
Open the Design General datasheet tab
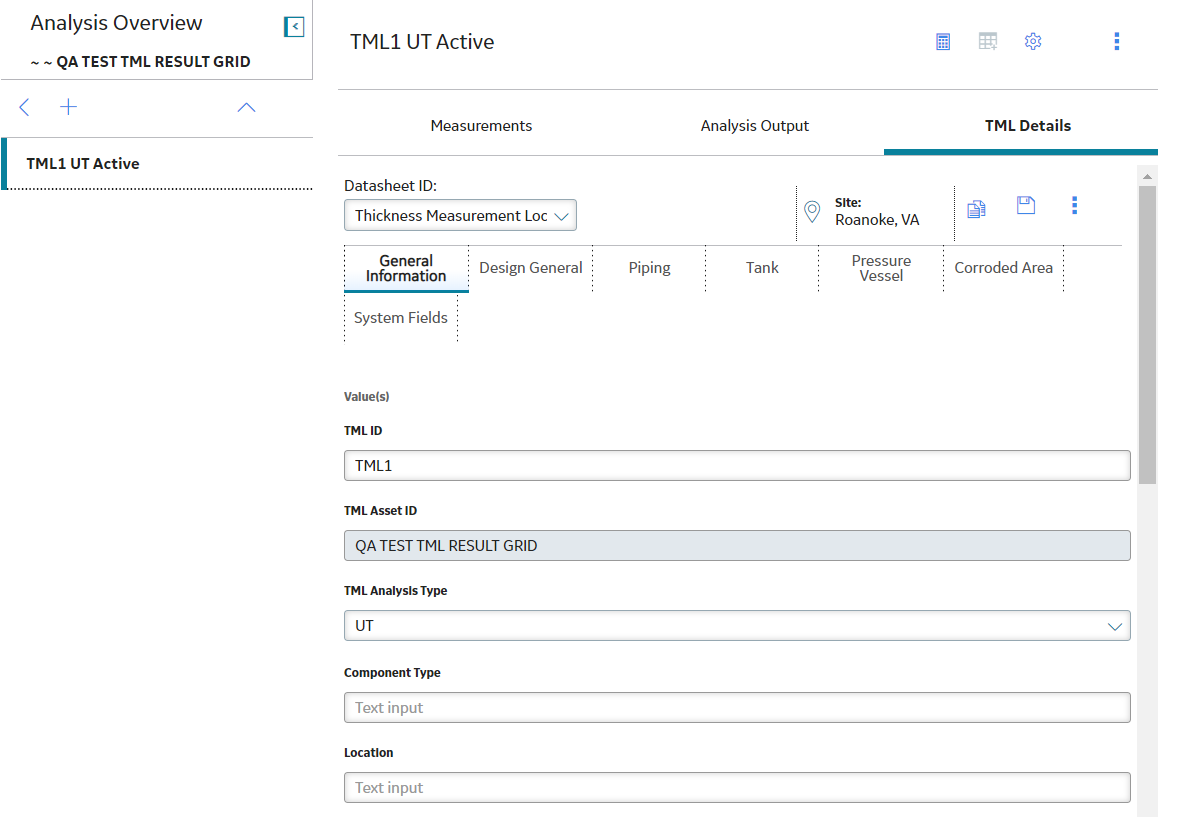[x=531, y=268]
